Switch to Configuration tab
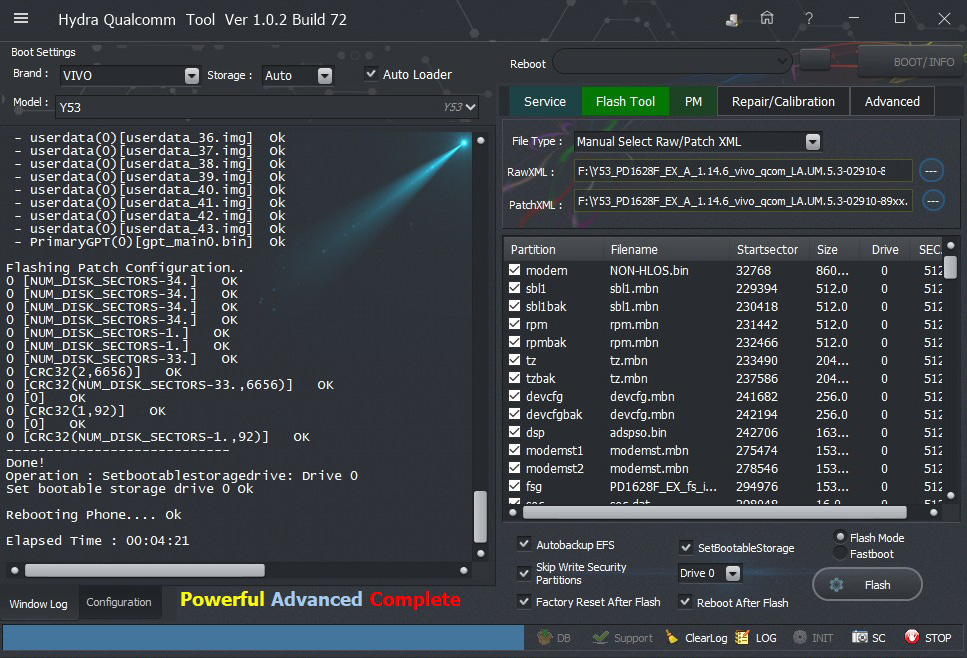Viewport: 967px width, 658px height. [119, 602]
